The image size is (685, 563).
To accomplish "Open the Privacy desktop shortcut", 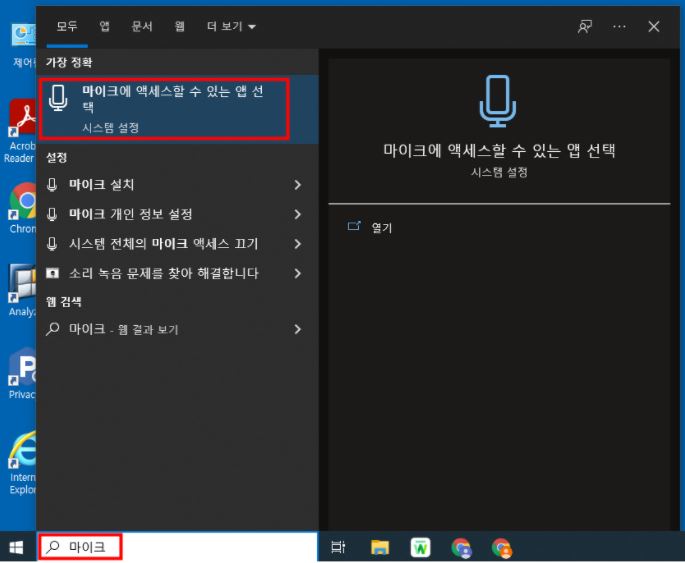I will pyautogui.click(x=22, y=374).
